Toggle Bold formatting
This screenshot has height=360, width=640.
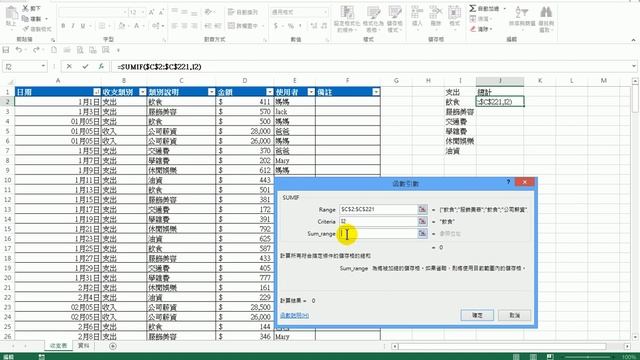[x=63, y=26]
